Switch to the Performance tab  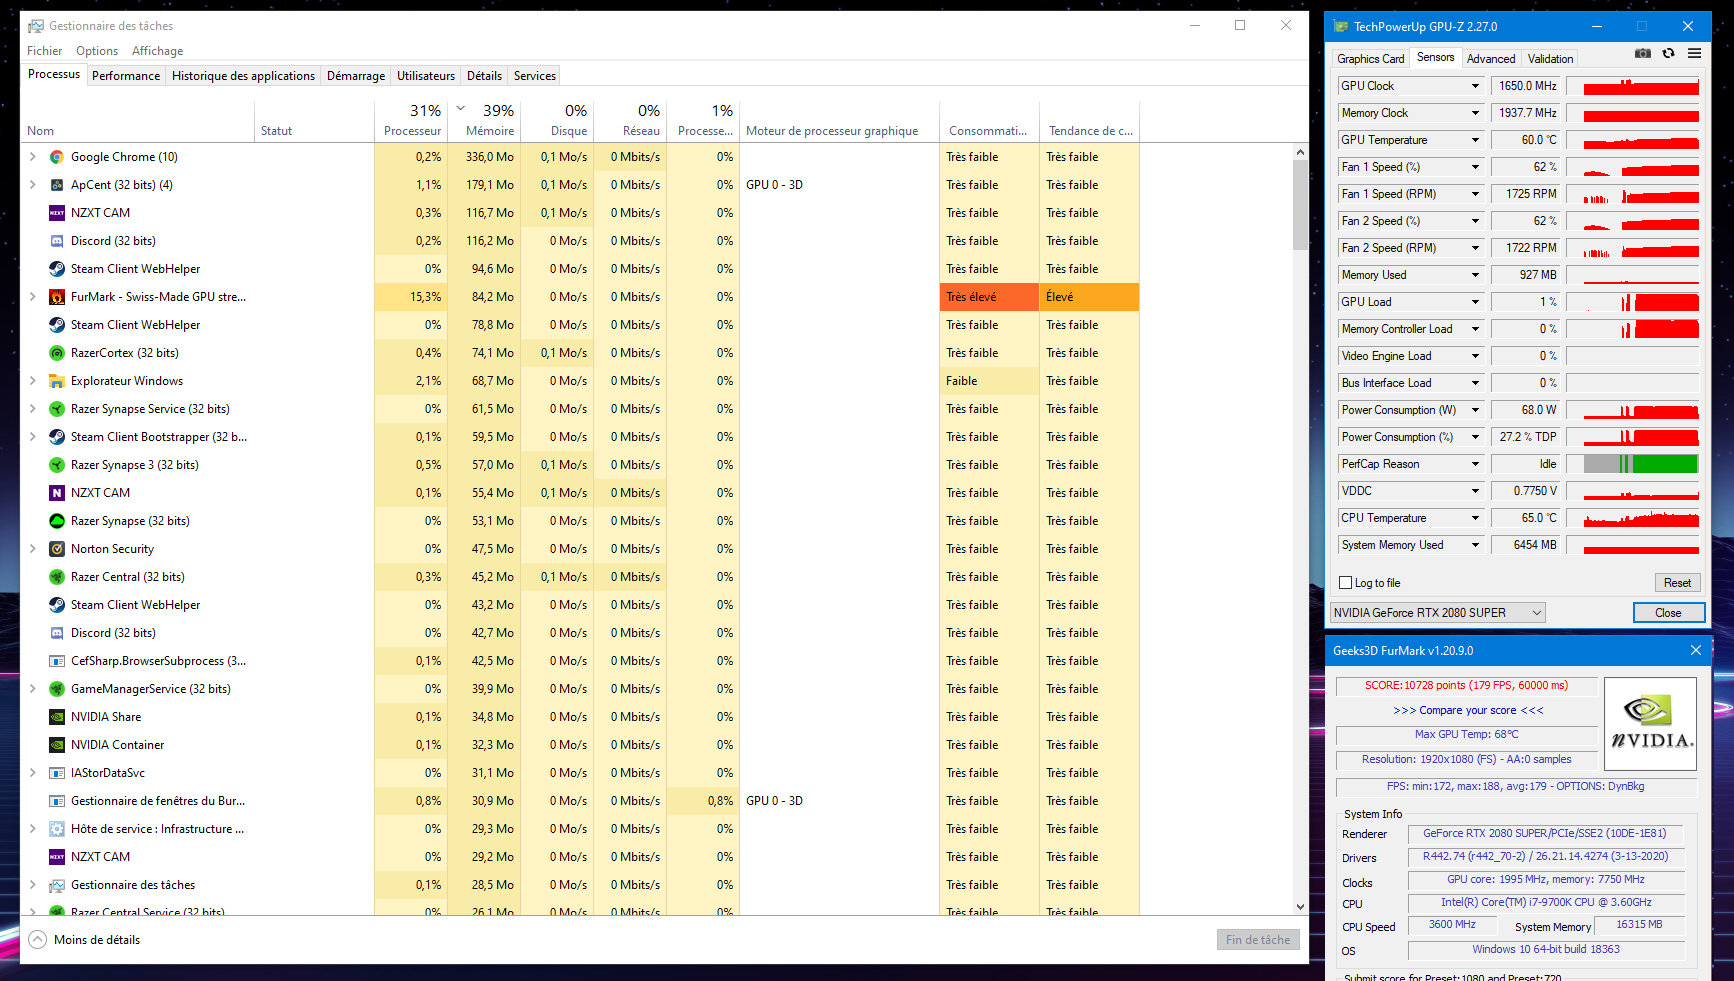(125, 76)
